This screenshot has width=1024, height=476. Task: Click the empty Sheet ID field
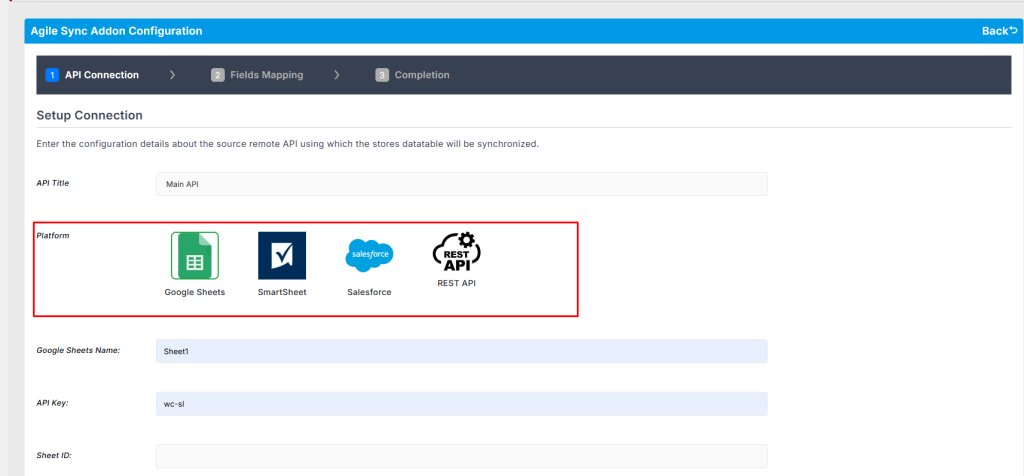(462, 456)
